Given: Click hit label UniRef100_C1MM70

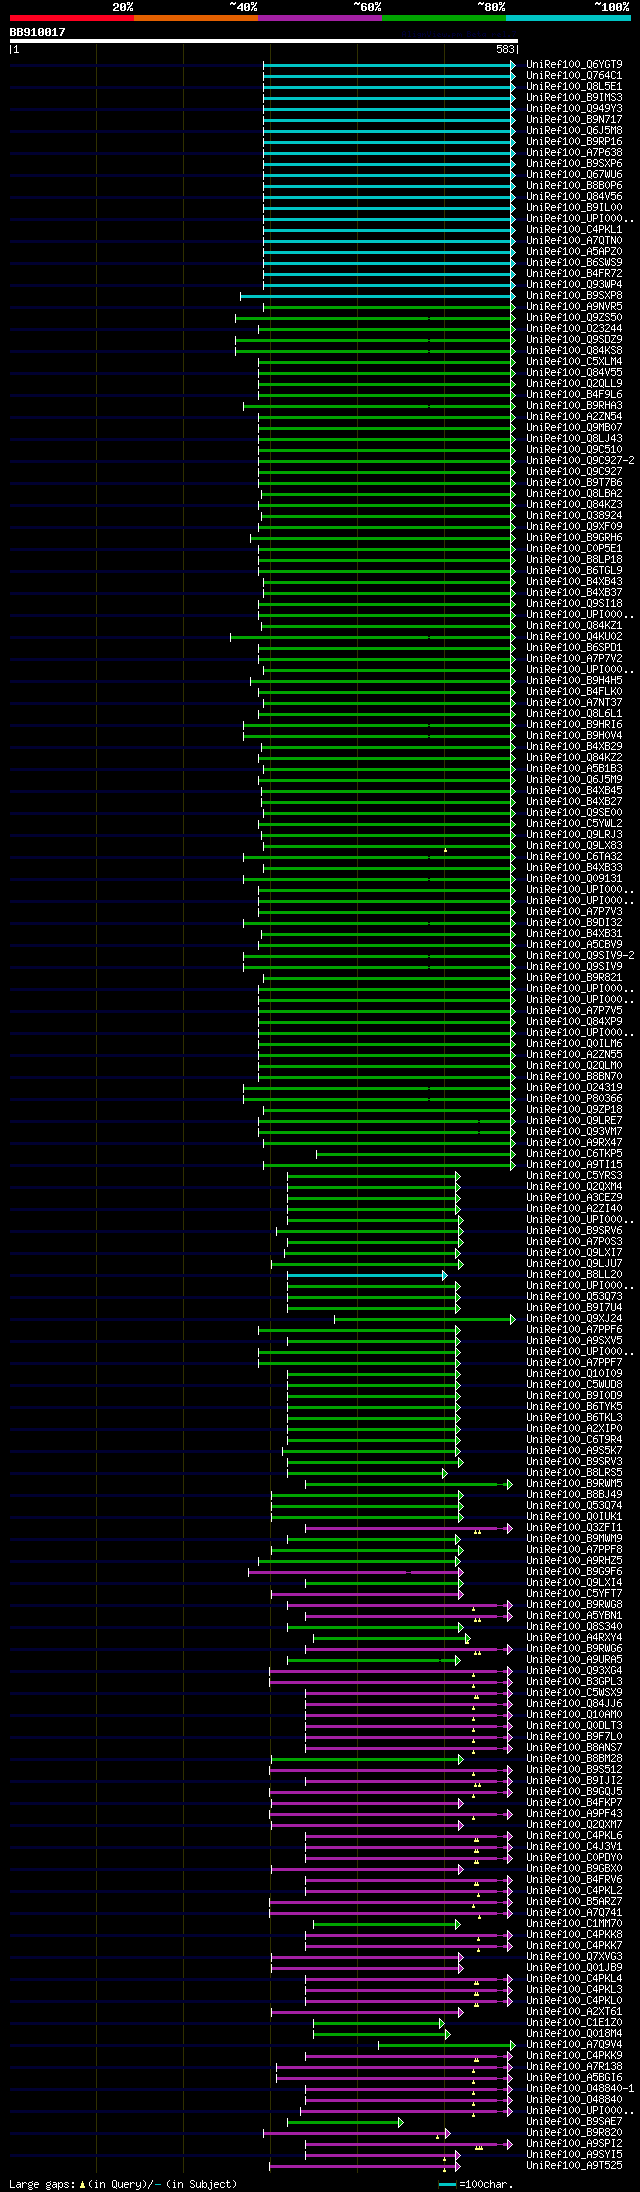Looking at the screenshot, I should tap(574, 1923).
